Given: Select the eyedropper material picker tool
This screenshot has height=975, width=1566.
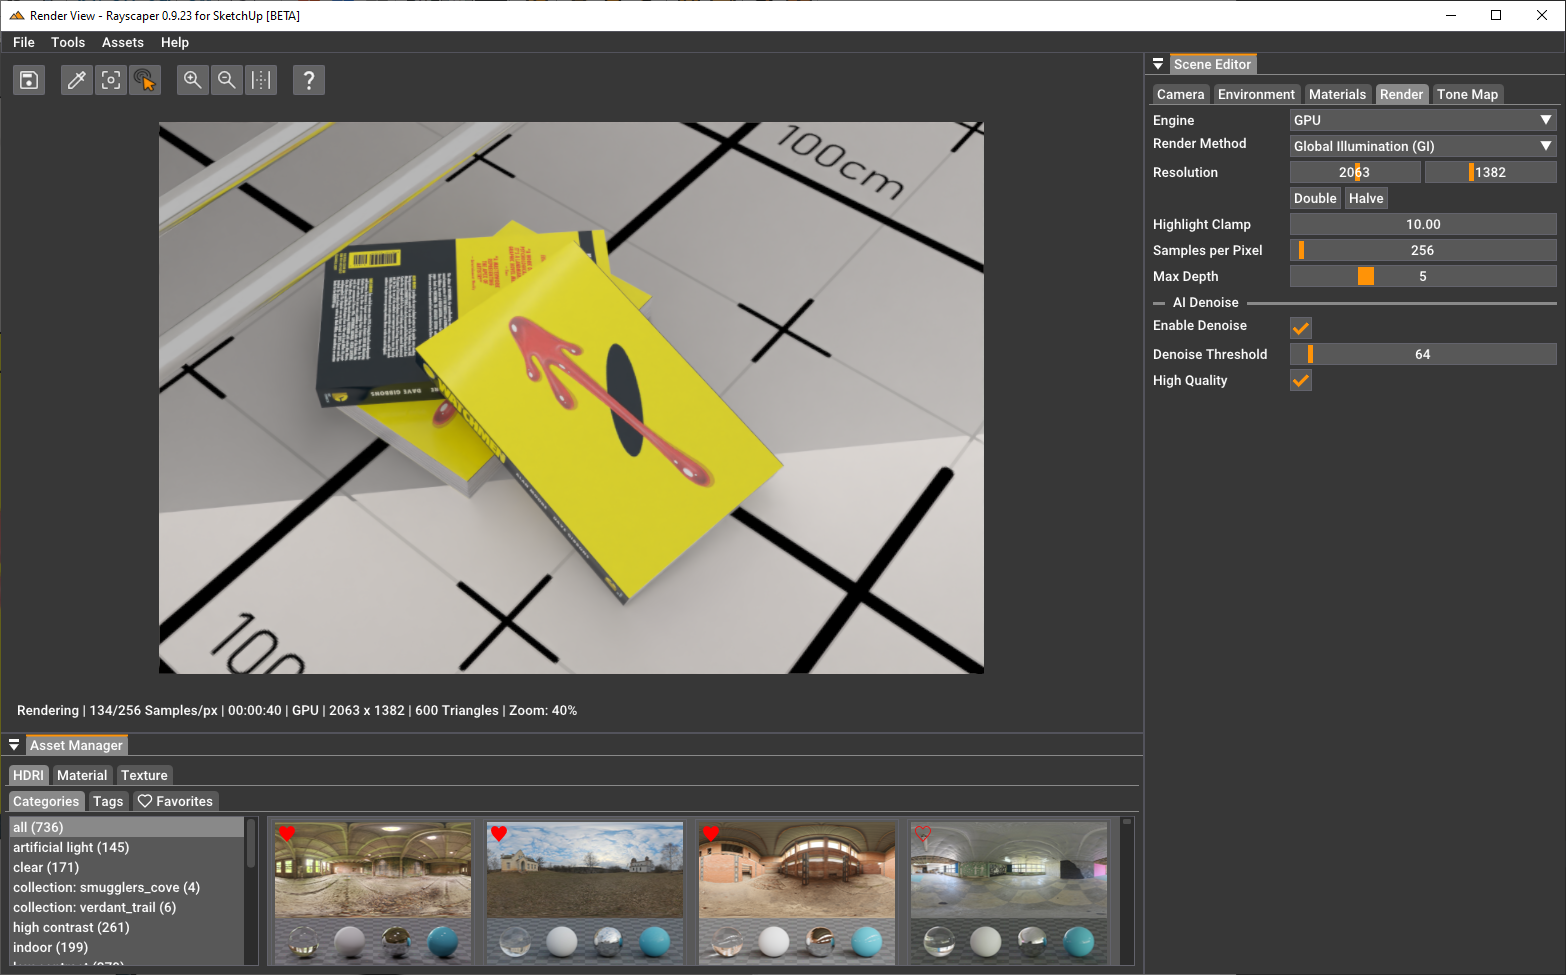Looking at the screenshot, I should (x=76, y=80).
